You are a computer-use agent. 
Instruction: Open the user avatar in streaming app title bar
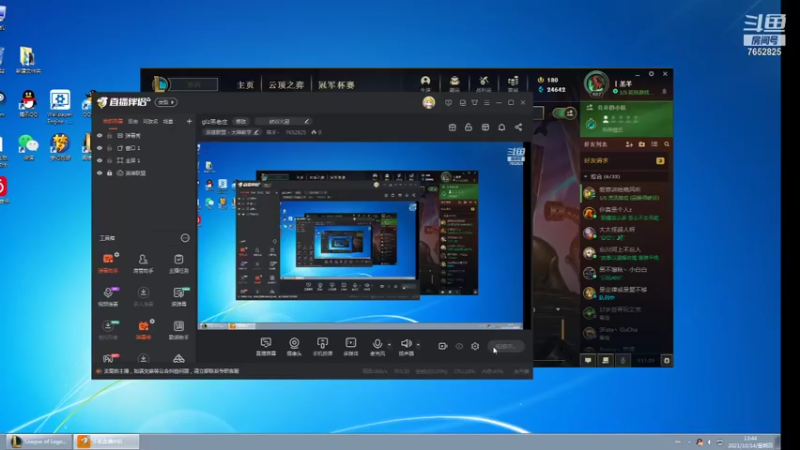tap(429, 103)
